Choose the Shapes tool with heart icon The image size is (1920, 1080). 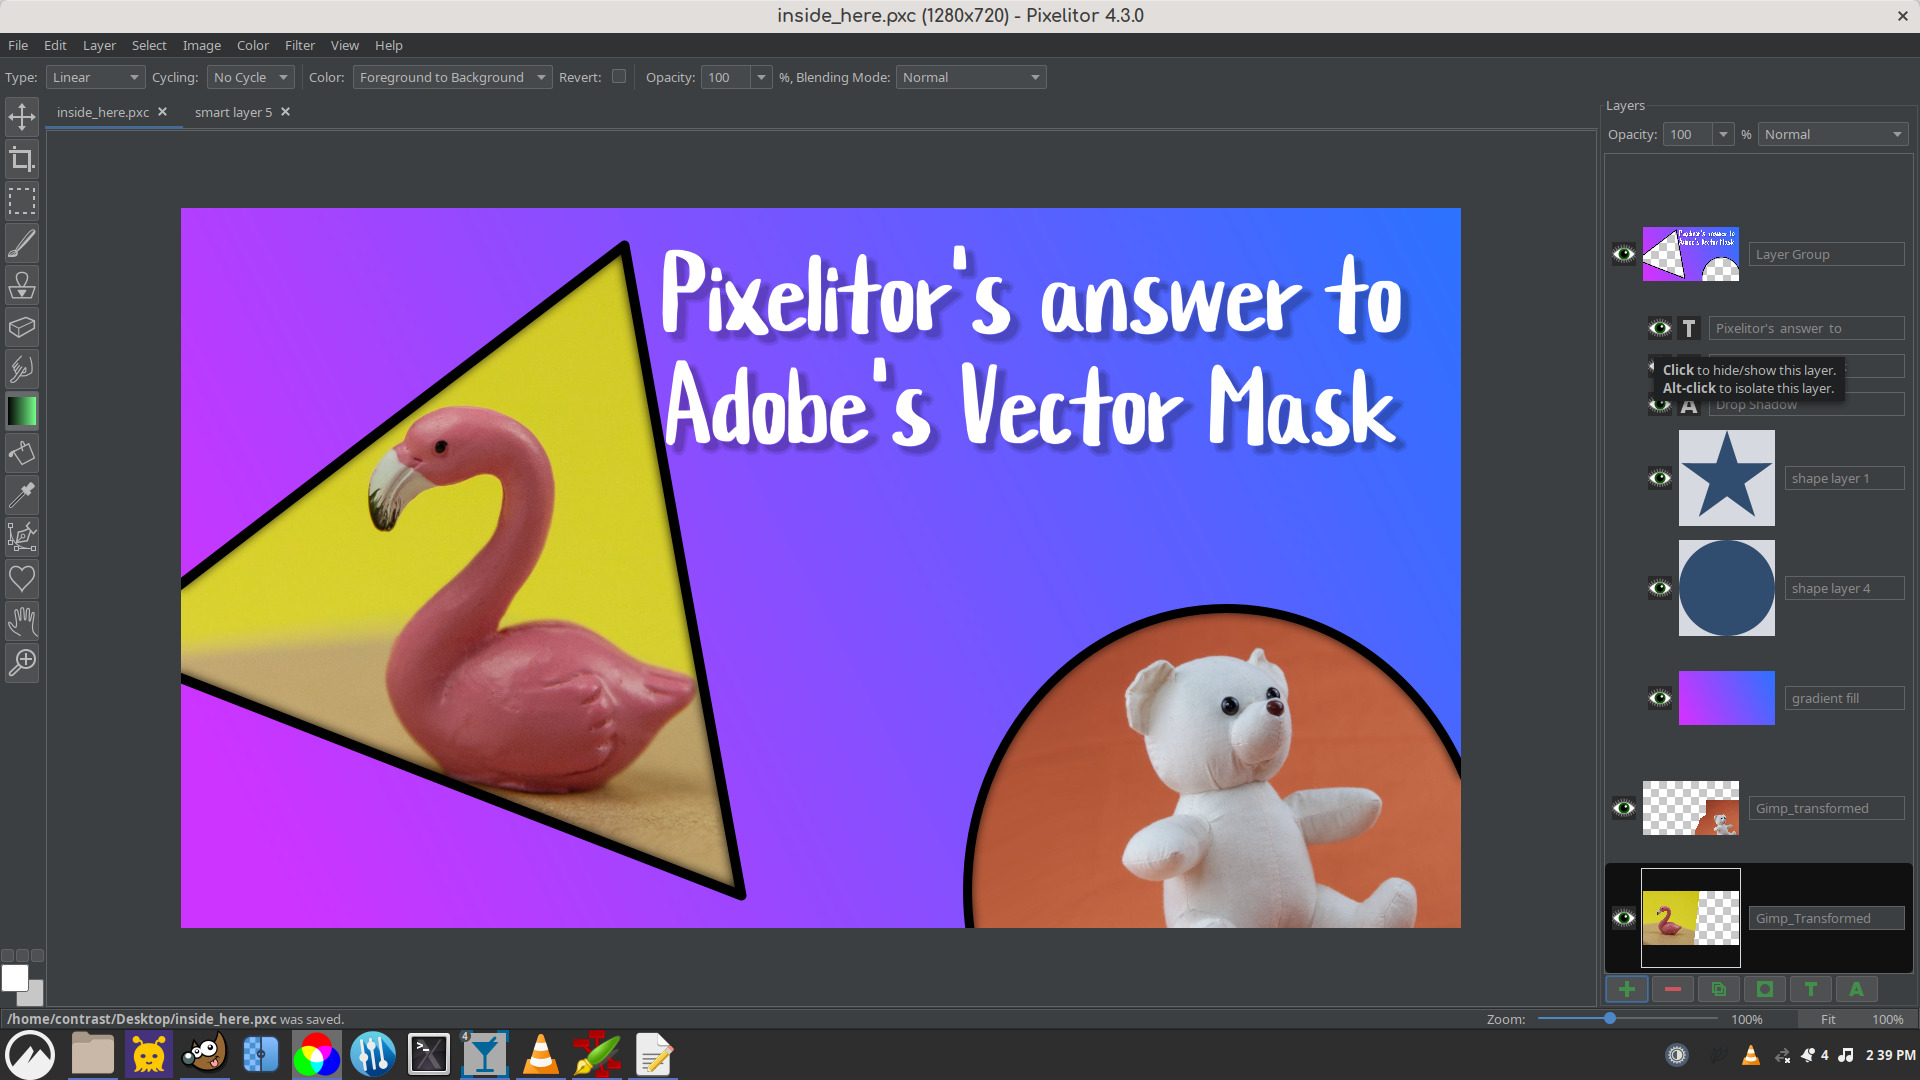click(x=21, y=579)
